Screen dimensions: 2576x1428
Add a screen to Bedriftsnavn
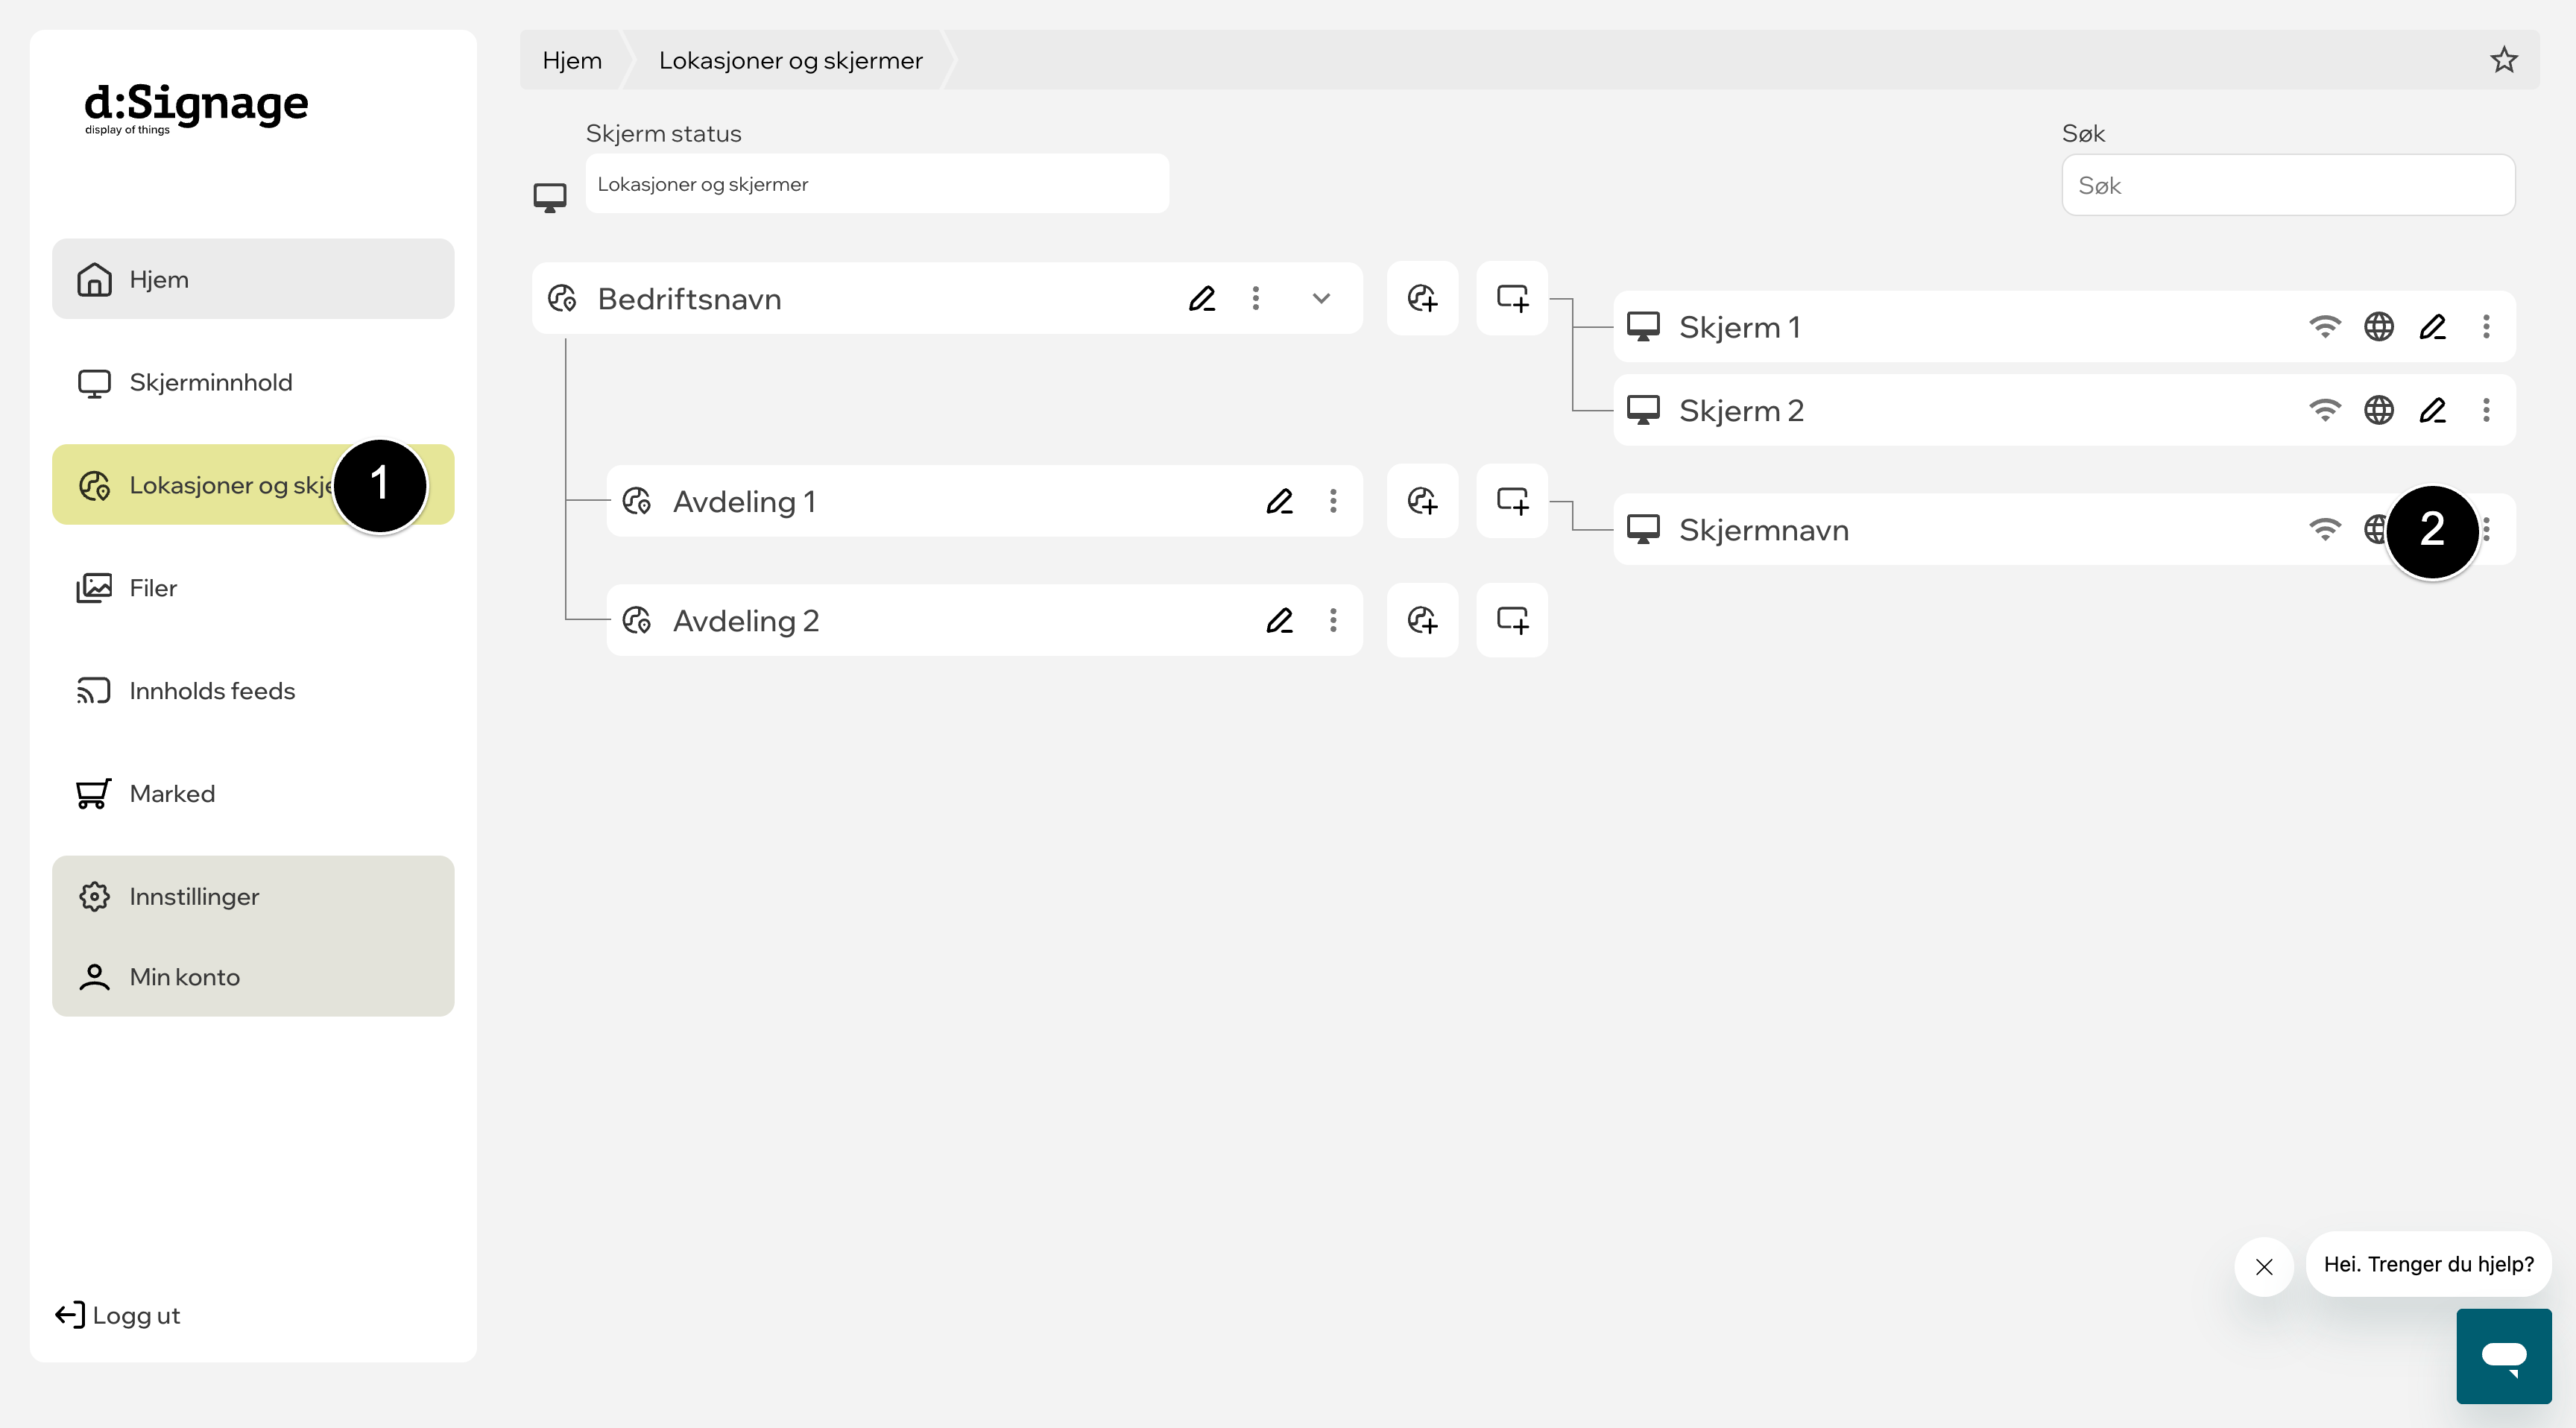(x=1512, y=298)
